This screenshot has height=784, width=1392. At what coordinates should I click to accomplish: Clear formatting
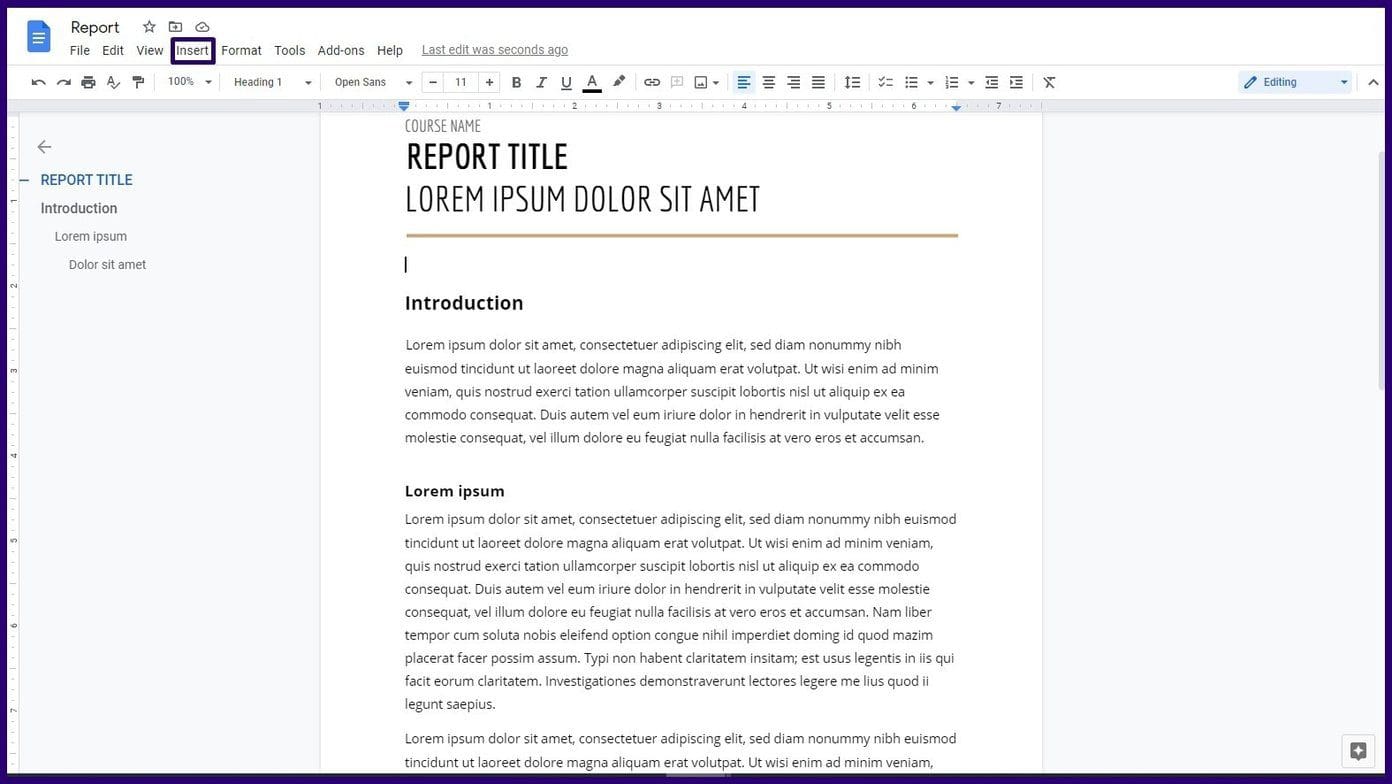[1049, 82]
